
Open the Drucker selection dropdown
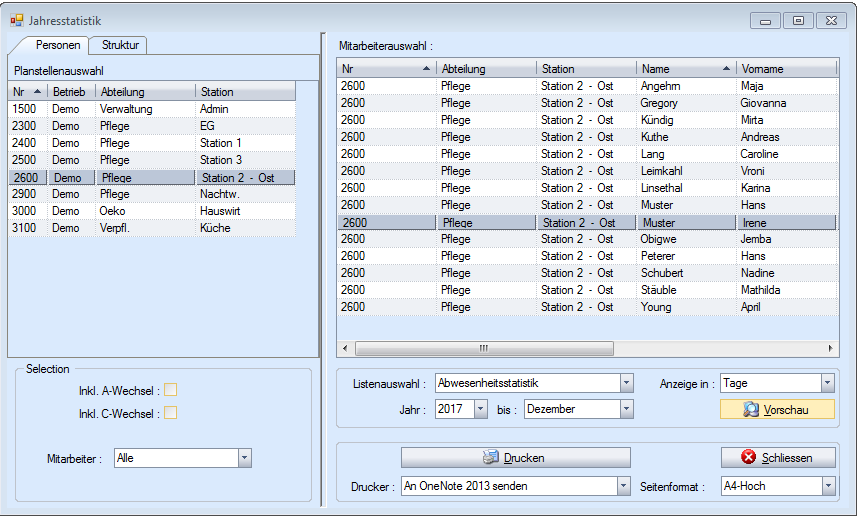[625, 486]
